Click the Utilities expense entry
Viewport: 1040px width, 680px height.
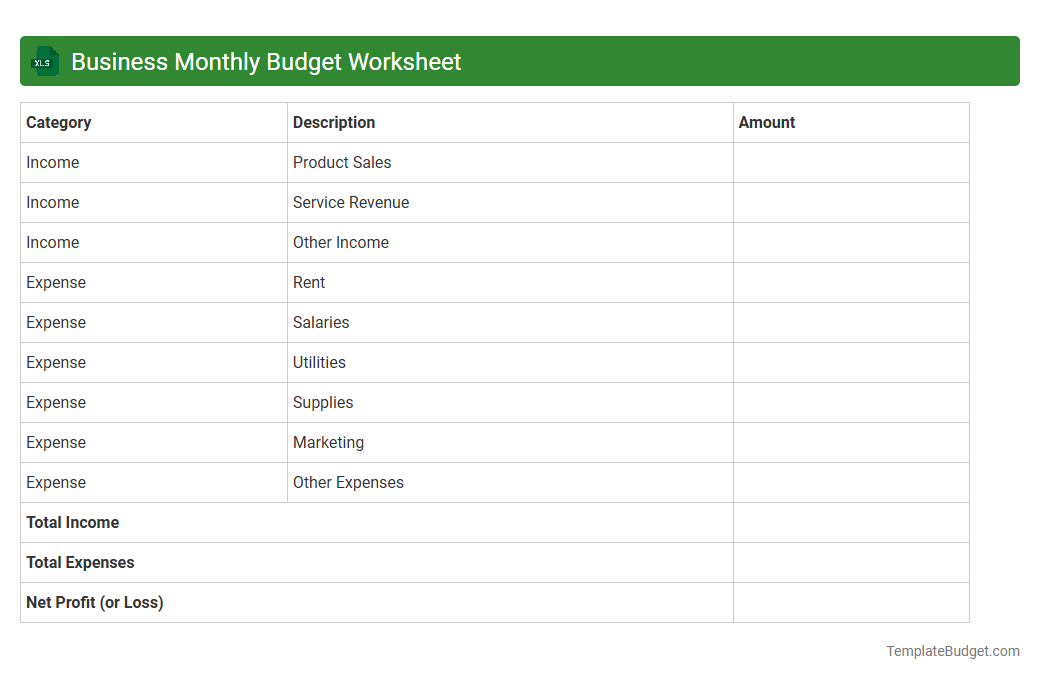point(319,362)
